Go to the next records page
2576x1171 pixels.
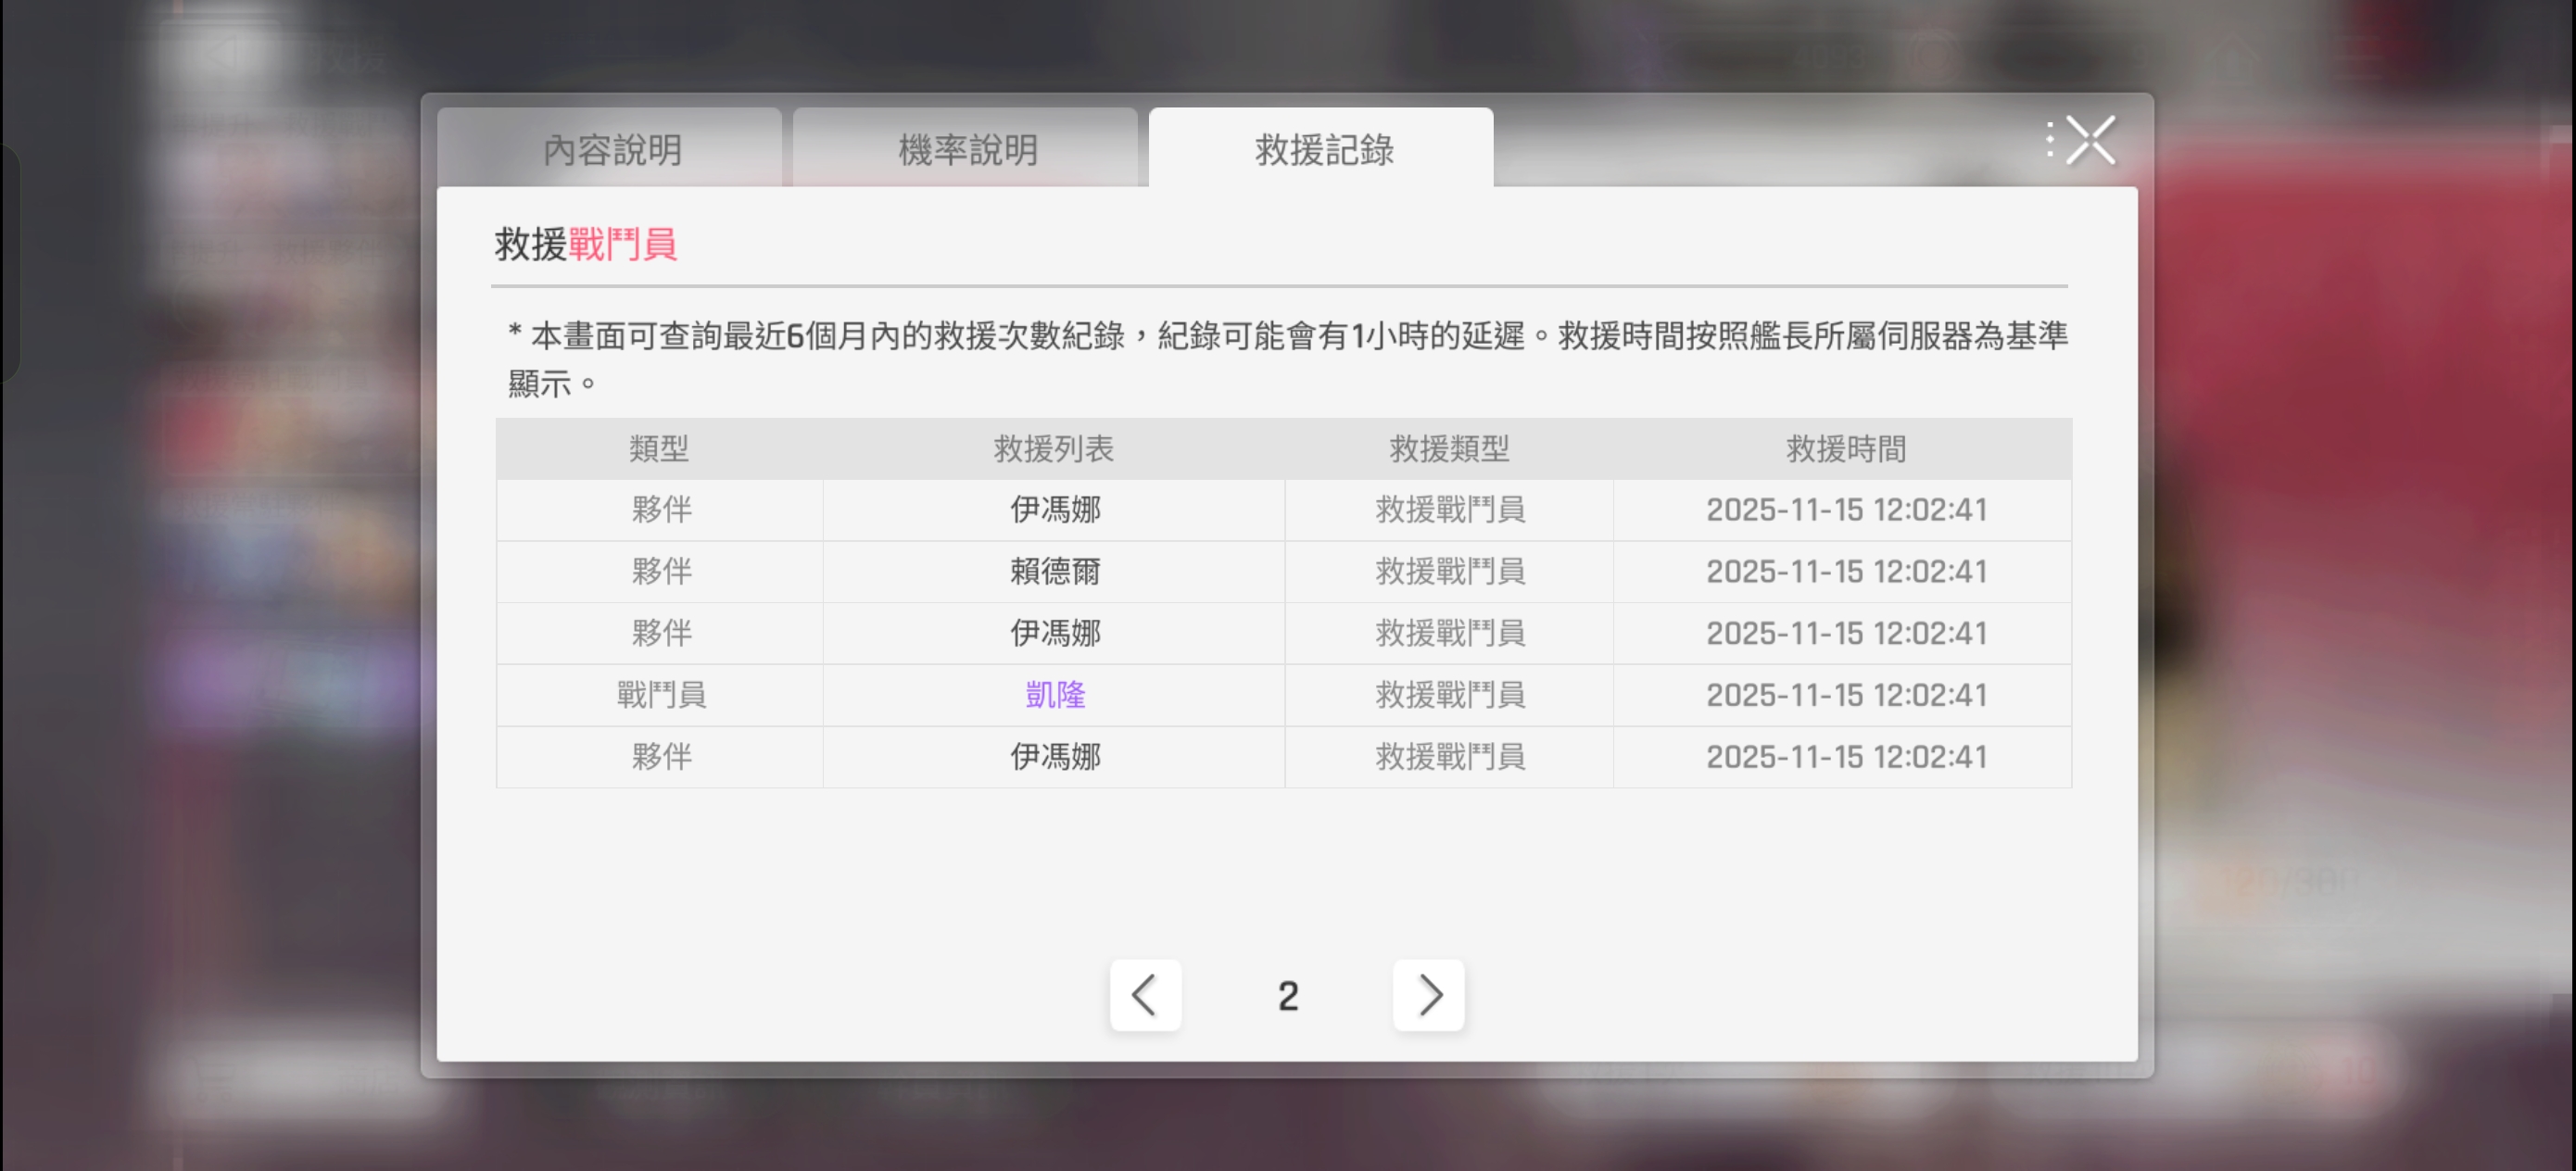click(x=1428, y=995)
